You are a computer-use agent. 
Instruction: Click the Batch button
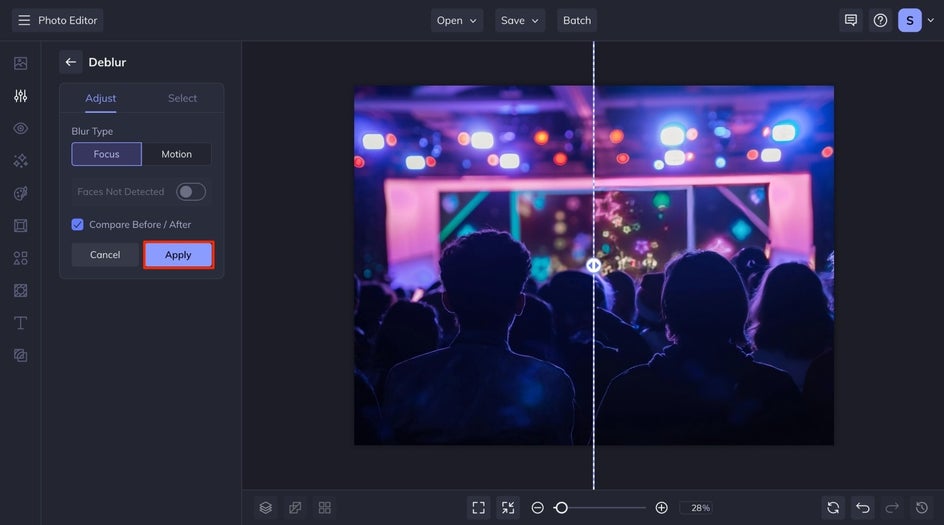[x=577, y=20]
